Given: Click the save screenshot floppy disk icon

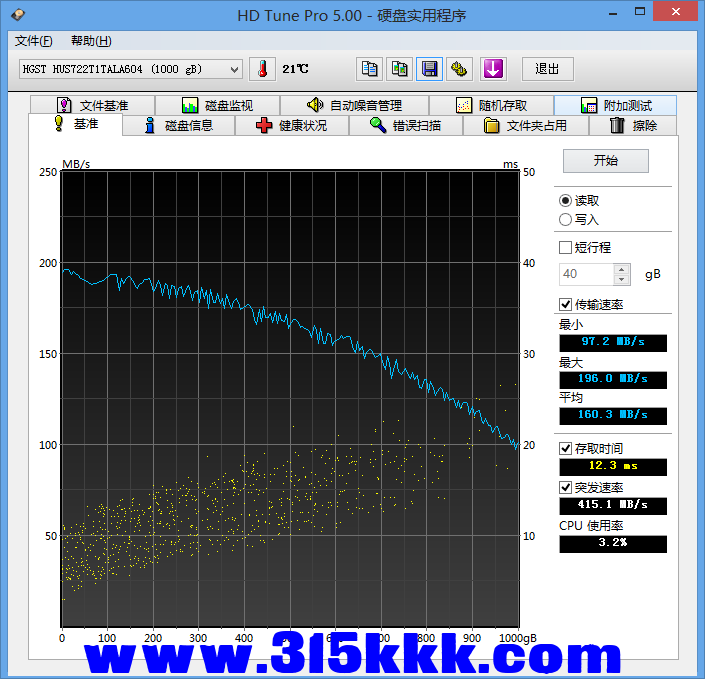Looking at the screenshot, I should click(x=429, y=69).
